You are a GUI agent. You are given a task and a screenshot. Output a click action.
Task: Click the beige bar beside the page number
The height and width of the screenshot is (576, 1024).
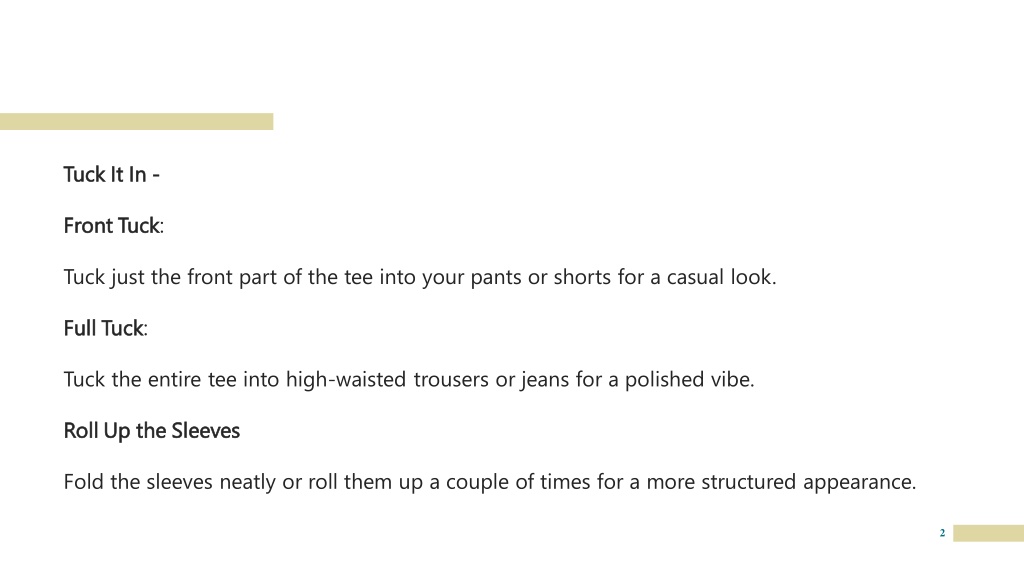pos(988,533)
